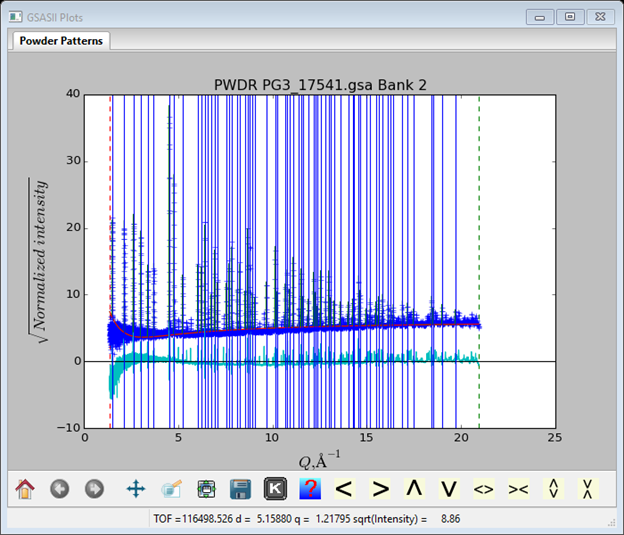The width and height of the screenshot is (624, 535).
Task: Switch to the Powder Patterns tab
Action: click(x=61, y=41)
